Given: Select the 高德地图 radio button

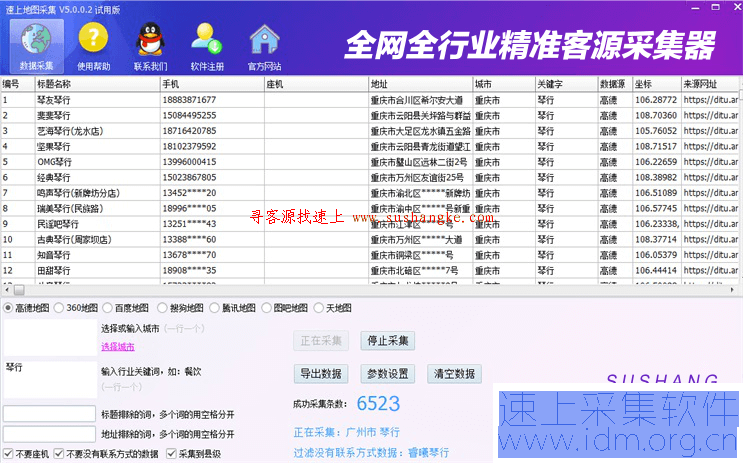Looking at the screenshot, I should (8, 308).
